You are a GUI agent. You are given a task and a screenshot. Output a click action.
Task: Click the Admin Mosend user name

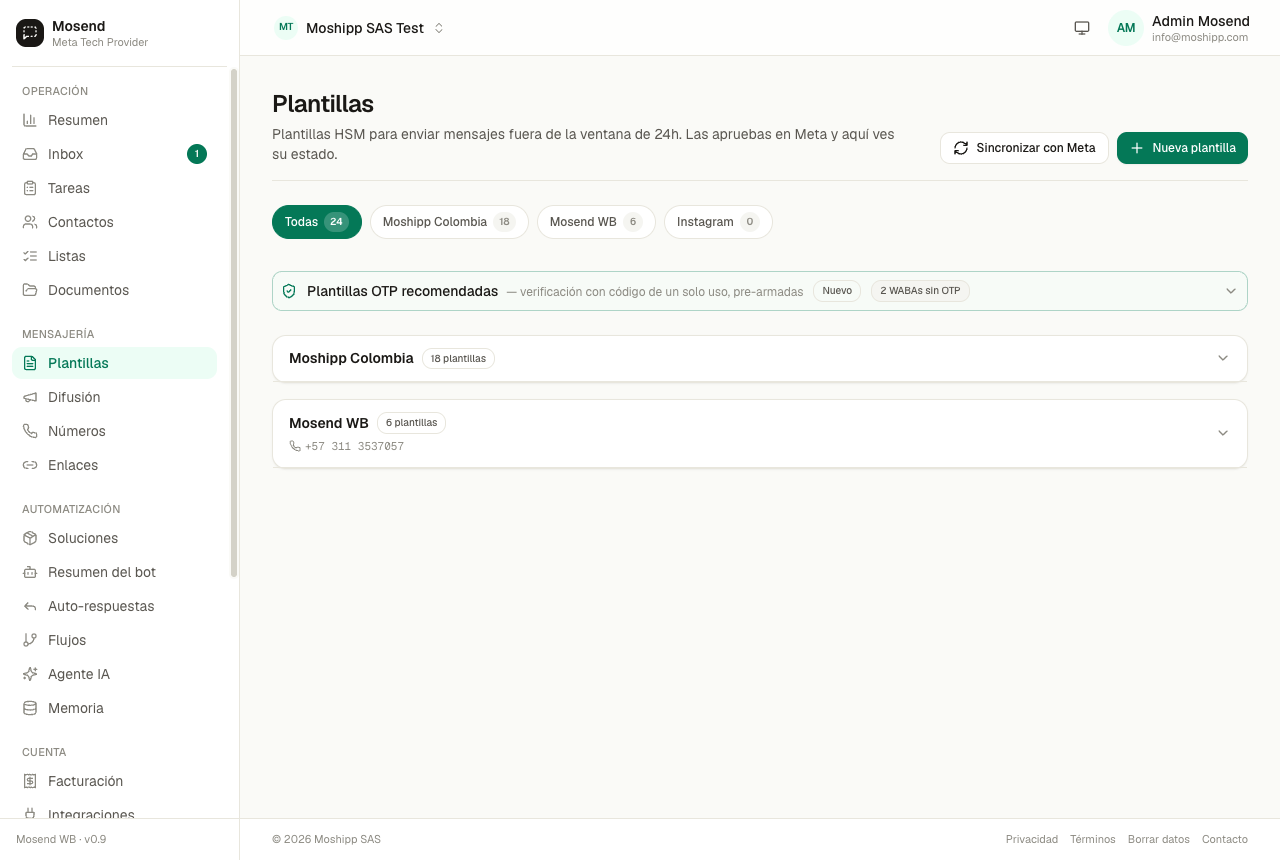1201,21
